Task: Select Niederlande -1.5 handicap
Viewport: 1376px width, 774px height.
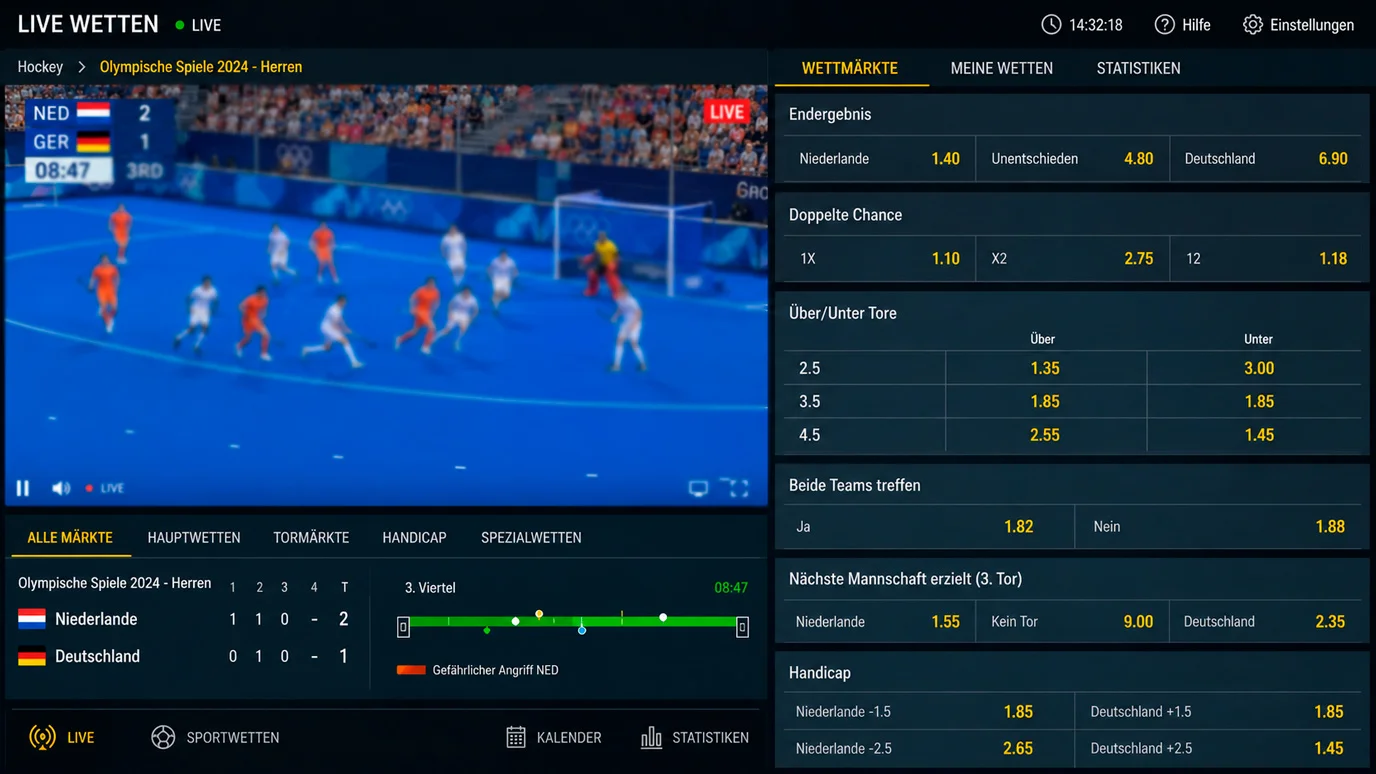Action: point(928,712)
